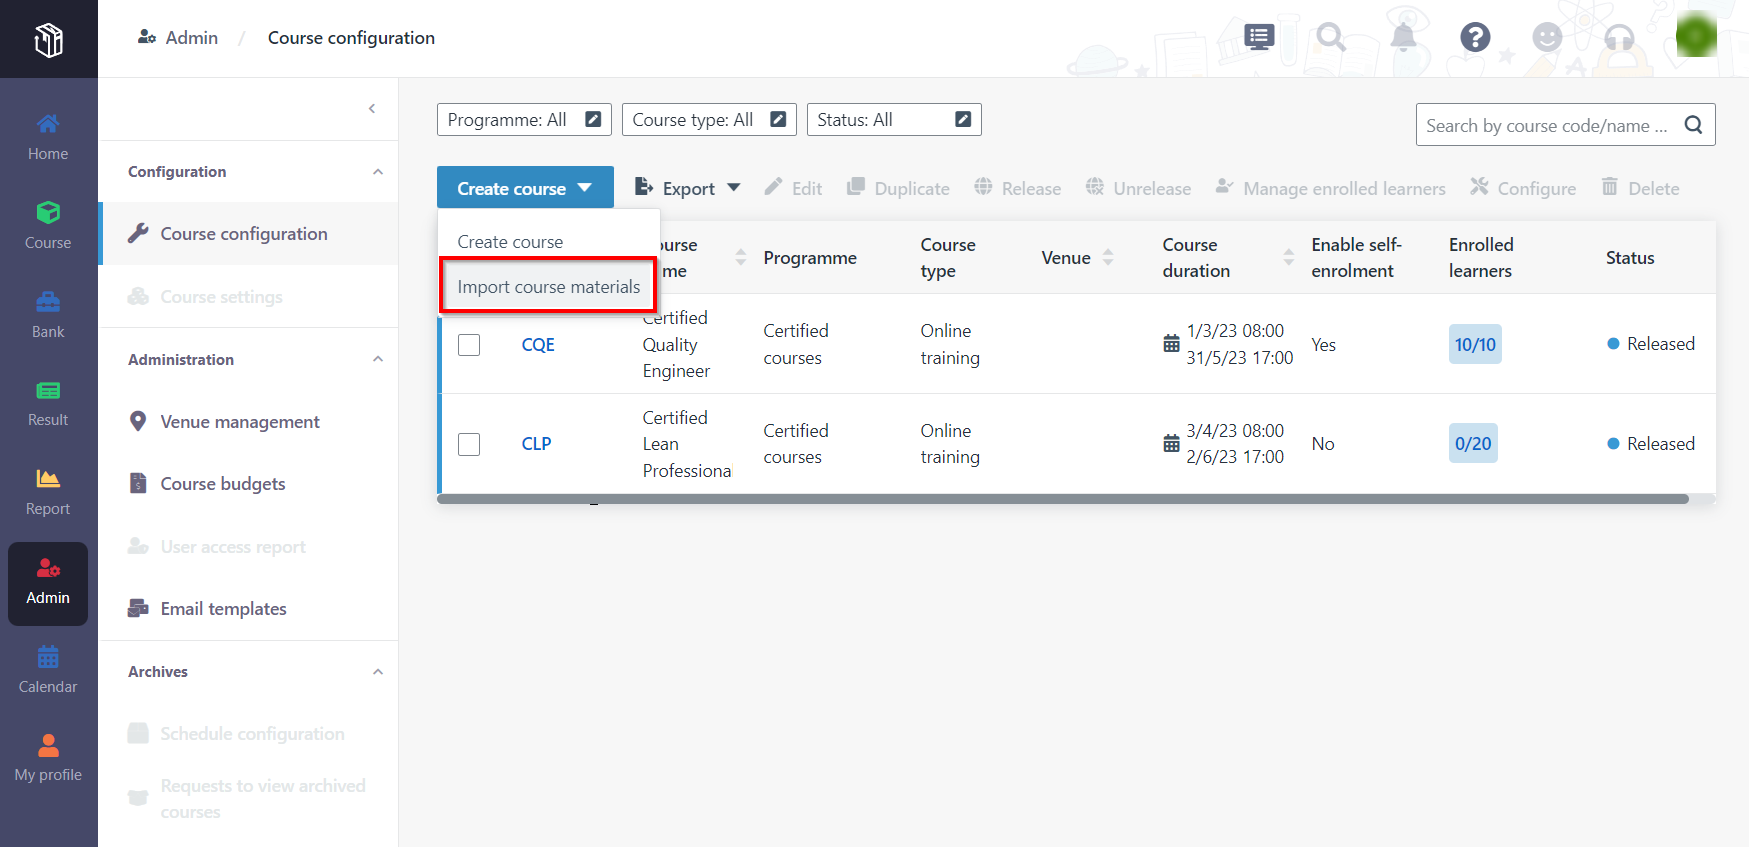This screenshot has height=847, width=1749.
Task: Open Course budgets in side menu
Action: point(249,484)
